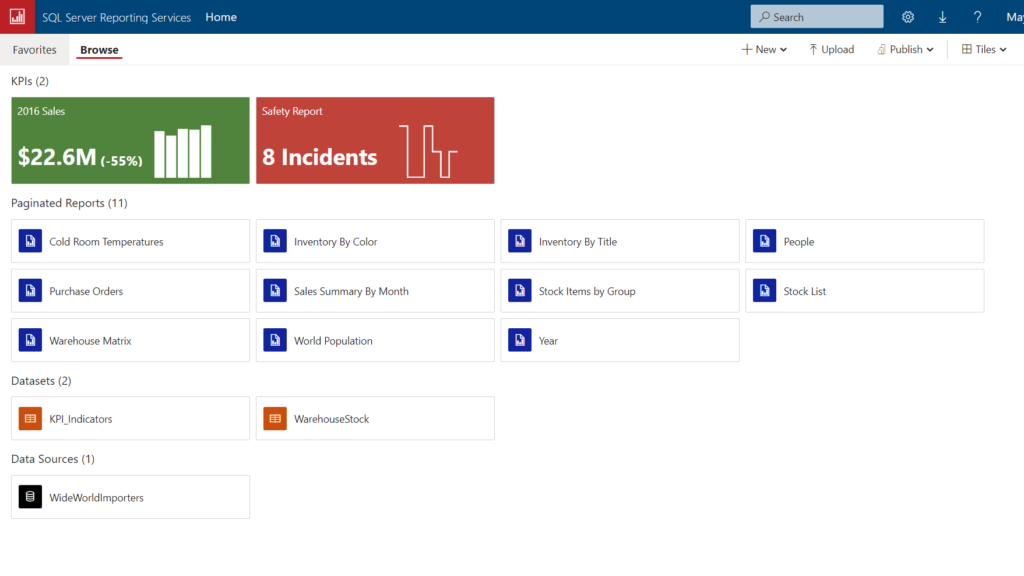The height and width of the screenshot is (576, 1024).
Task: Click the World Population report icon
Action: [x=275, y=340]
